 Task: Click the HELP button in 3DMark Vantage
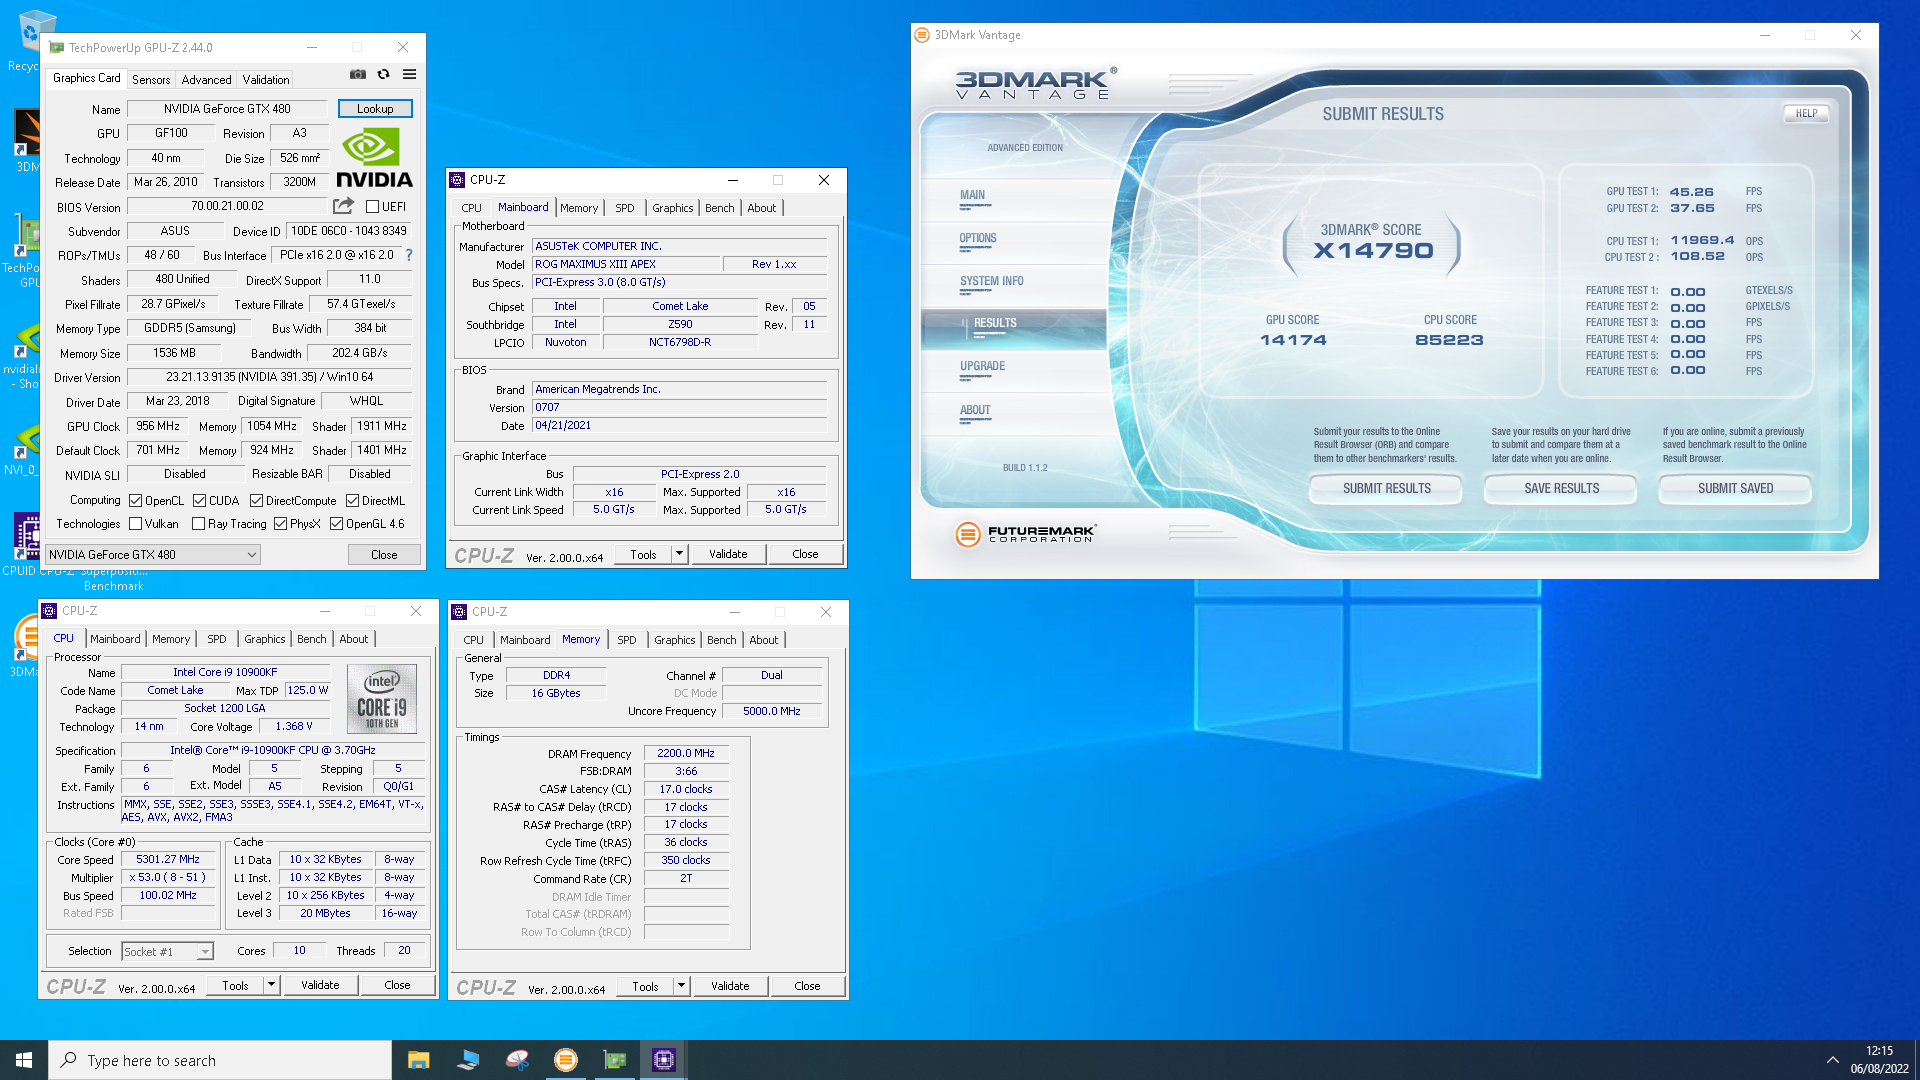(x=1806, y=113)
